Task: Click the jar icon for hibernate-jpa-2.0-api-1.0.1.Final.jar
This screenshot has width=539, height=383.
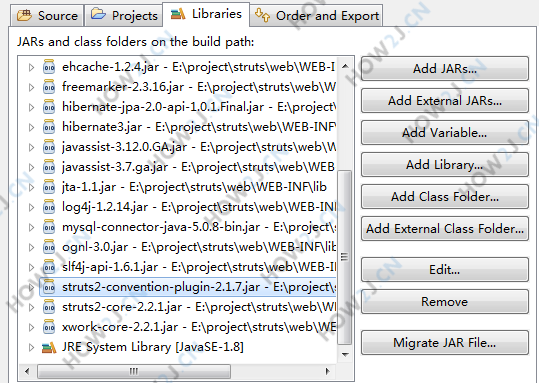Action: pyautogui.click(x=49, y=107)
